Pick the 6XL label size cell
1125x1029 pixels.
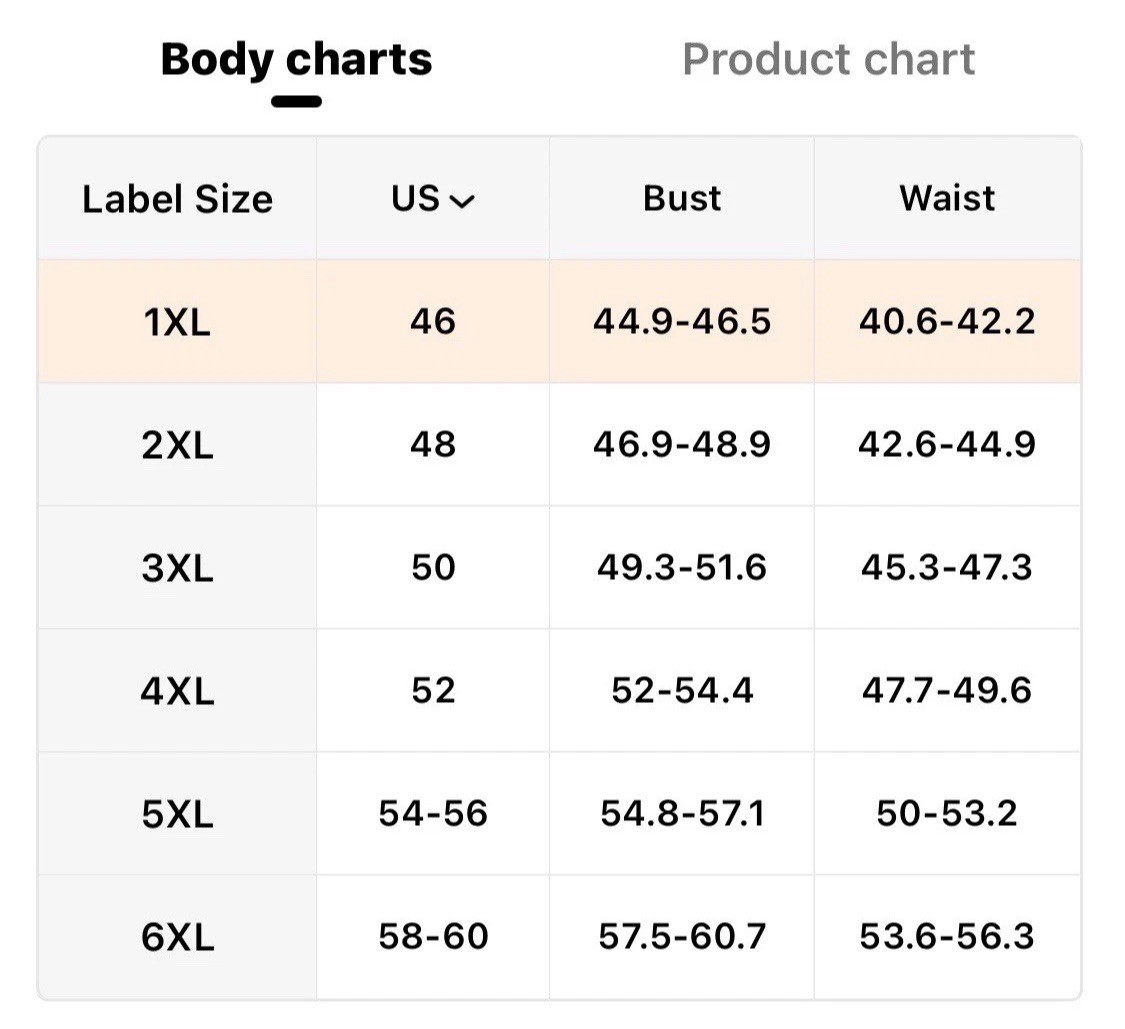click(x=177, y=937)
